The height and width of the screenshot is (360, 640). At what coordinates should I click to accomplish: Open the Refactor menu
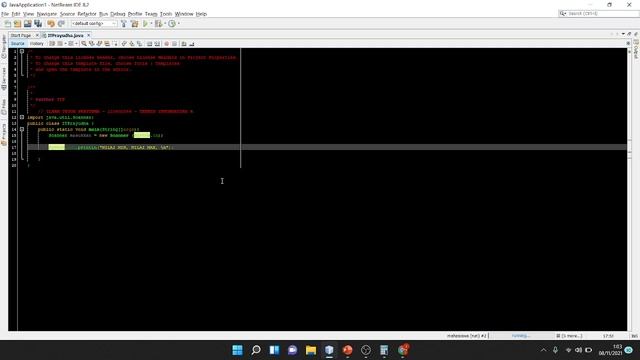(x=87, y=14)
